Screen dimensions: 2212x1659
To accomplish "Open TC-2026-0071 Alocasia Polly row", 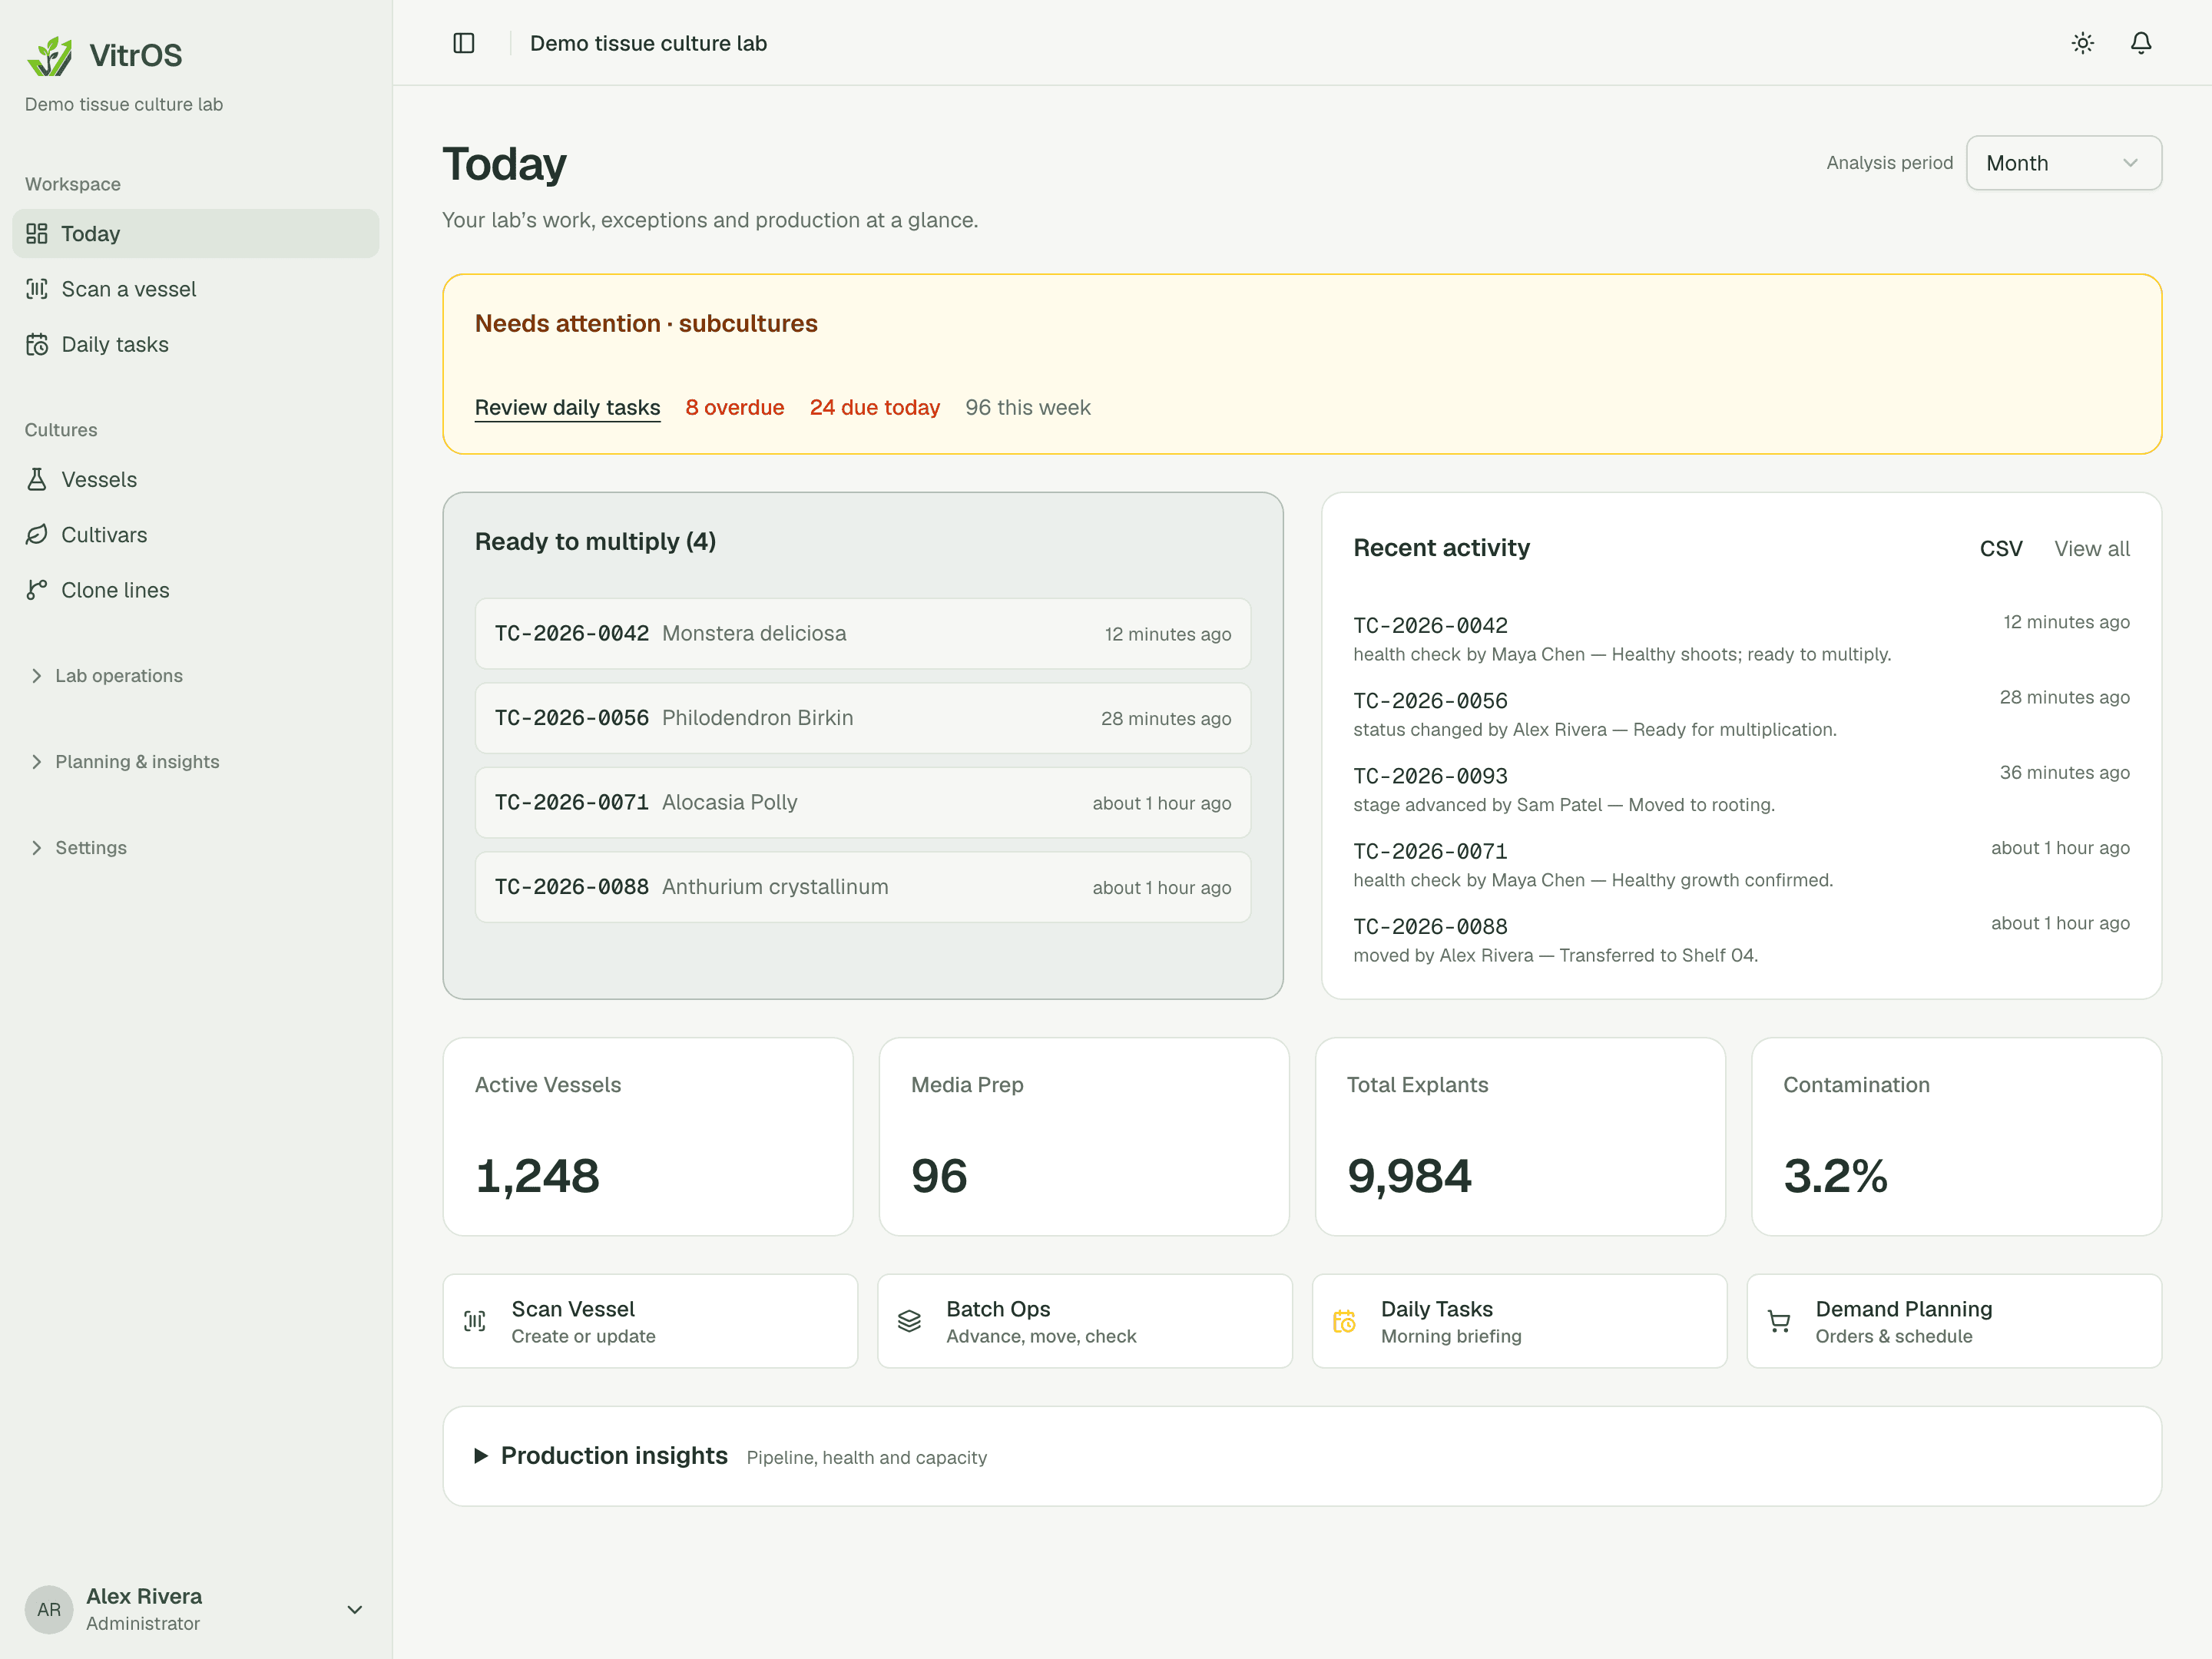I will (863, 803).
